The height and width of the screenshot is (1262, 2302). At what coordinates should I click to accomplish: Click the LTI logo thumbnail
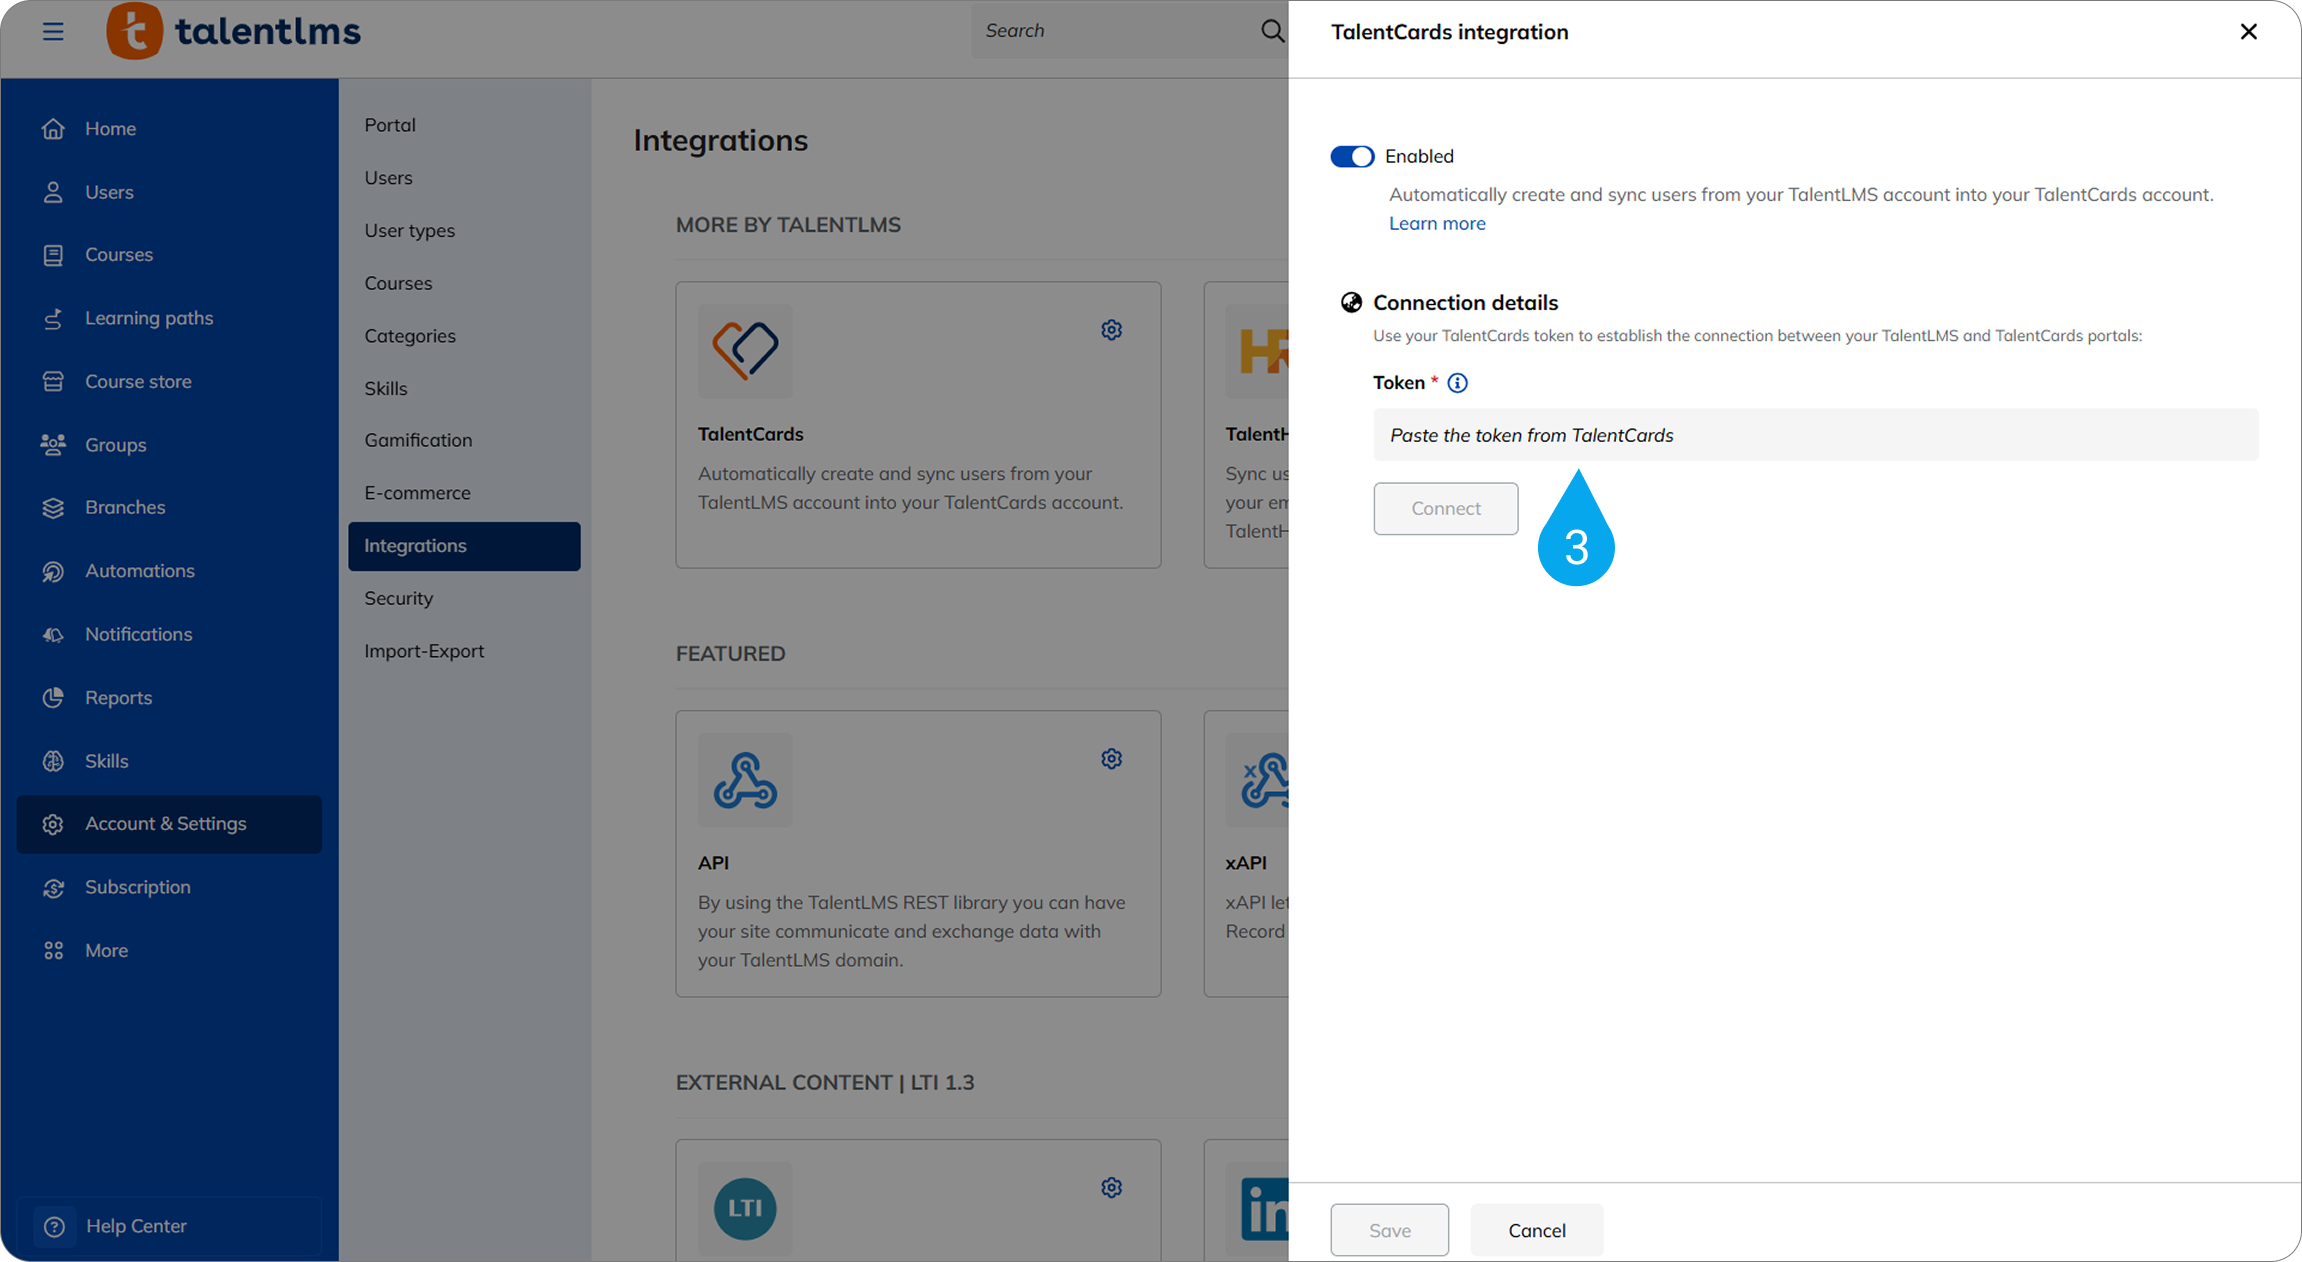point(745,1208)
